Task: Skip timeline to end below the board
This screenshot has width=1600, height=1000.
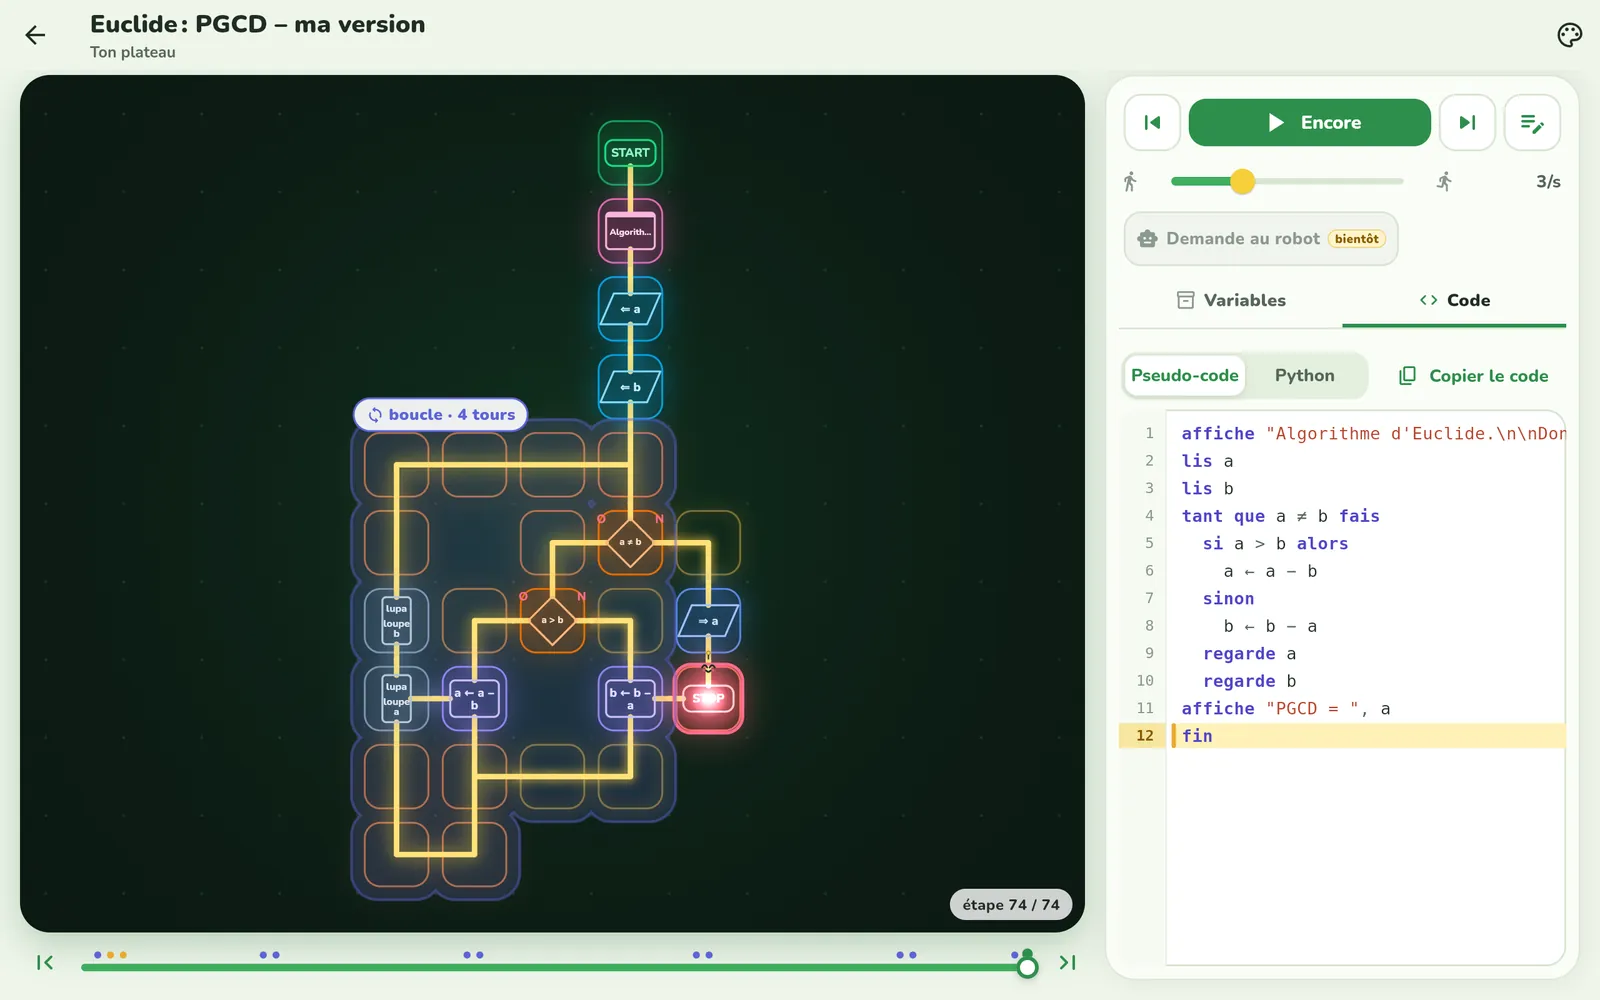Action: [x=1067, y=963]
